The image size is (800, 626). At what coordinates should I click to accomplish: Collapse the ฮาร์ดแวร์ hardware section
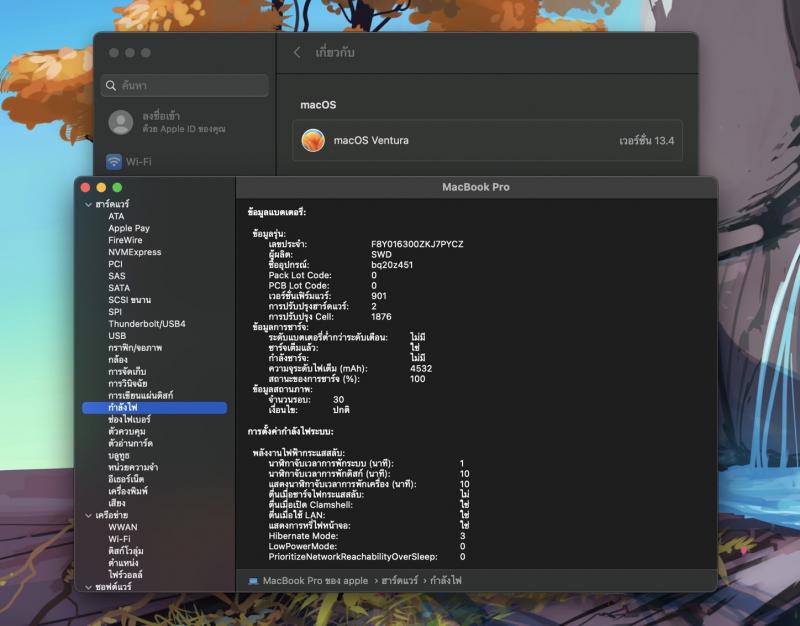pyautogui.click(x=87, y=204)
